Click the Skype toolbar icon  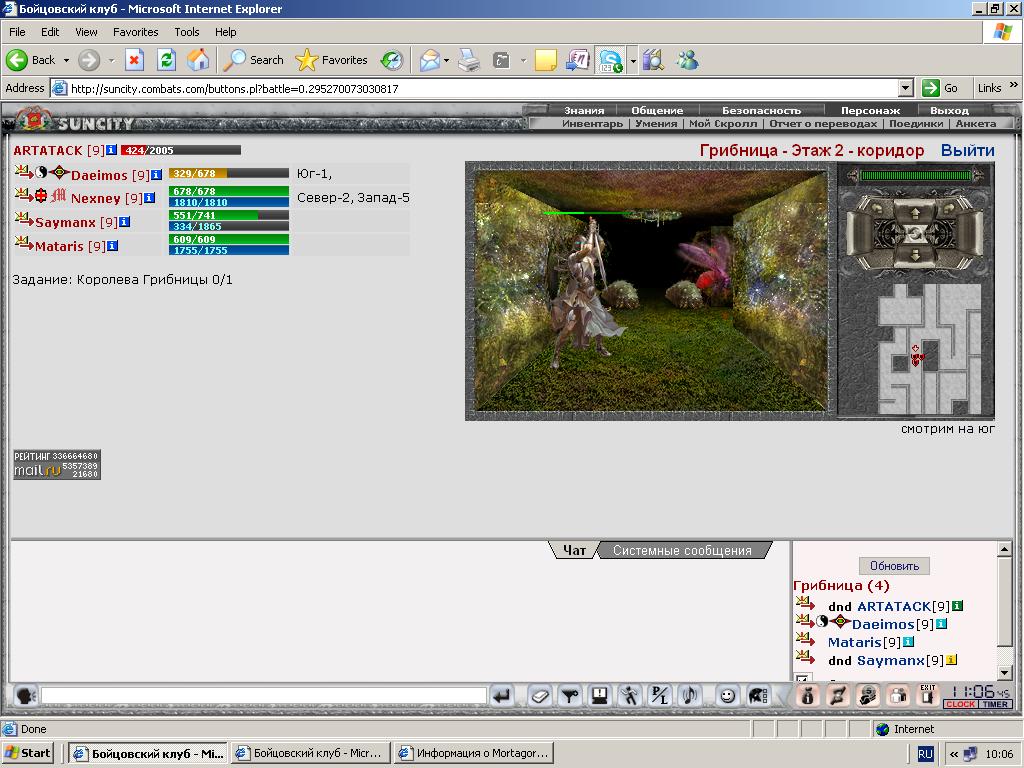point(610,60)
